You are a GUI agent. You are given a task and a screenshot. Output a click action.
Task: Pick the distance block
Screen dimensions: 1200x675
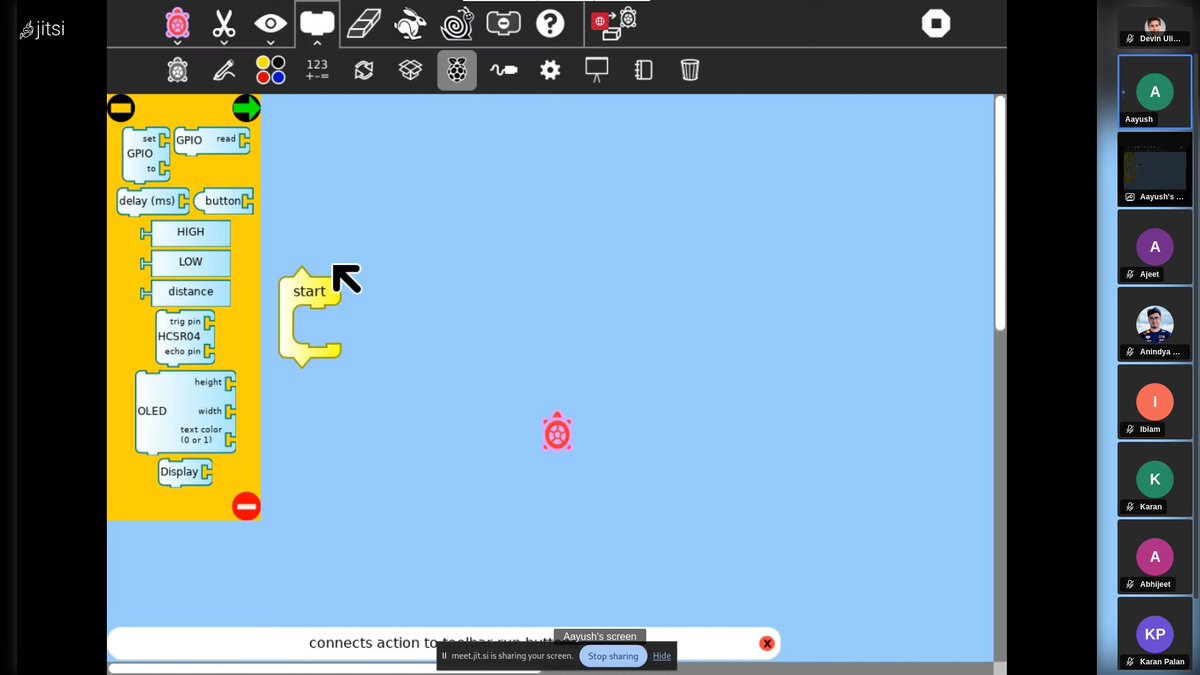(186, 293)
